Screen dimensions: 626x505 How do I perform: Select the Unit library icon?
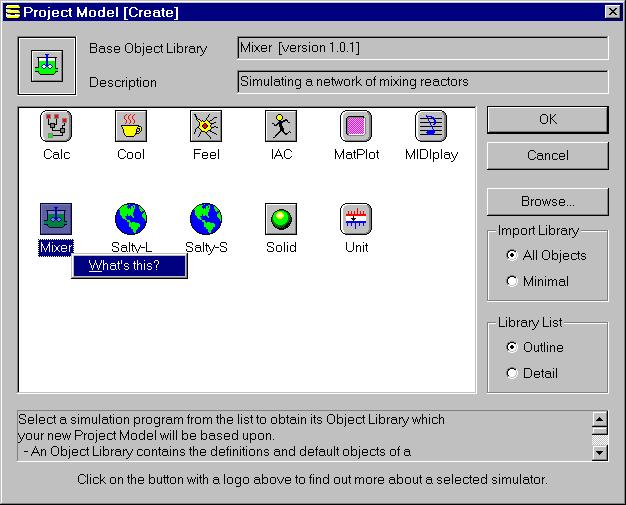click(356, 218)
